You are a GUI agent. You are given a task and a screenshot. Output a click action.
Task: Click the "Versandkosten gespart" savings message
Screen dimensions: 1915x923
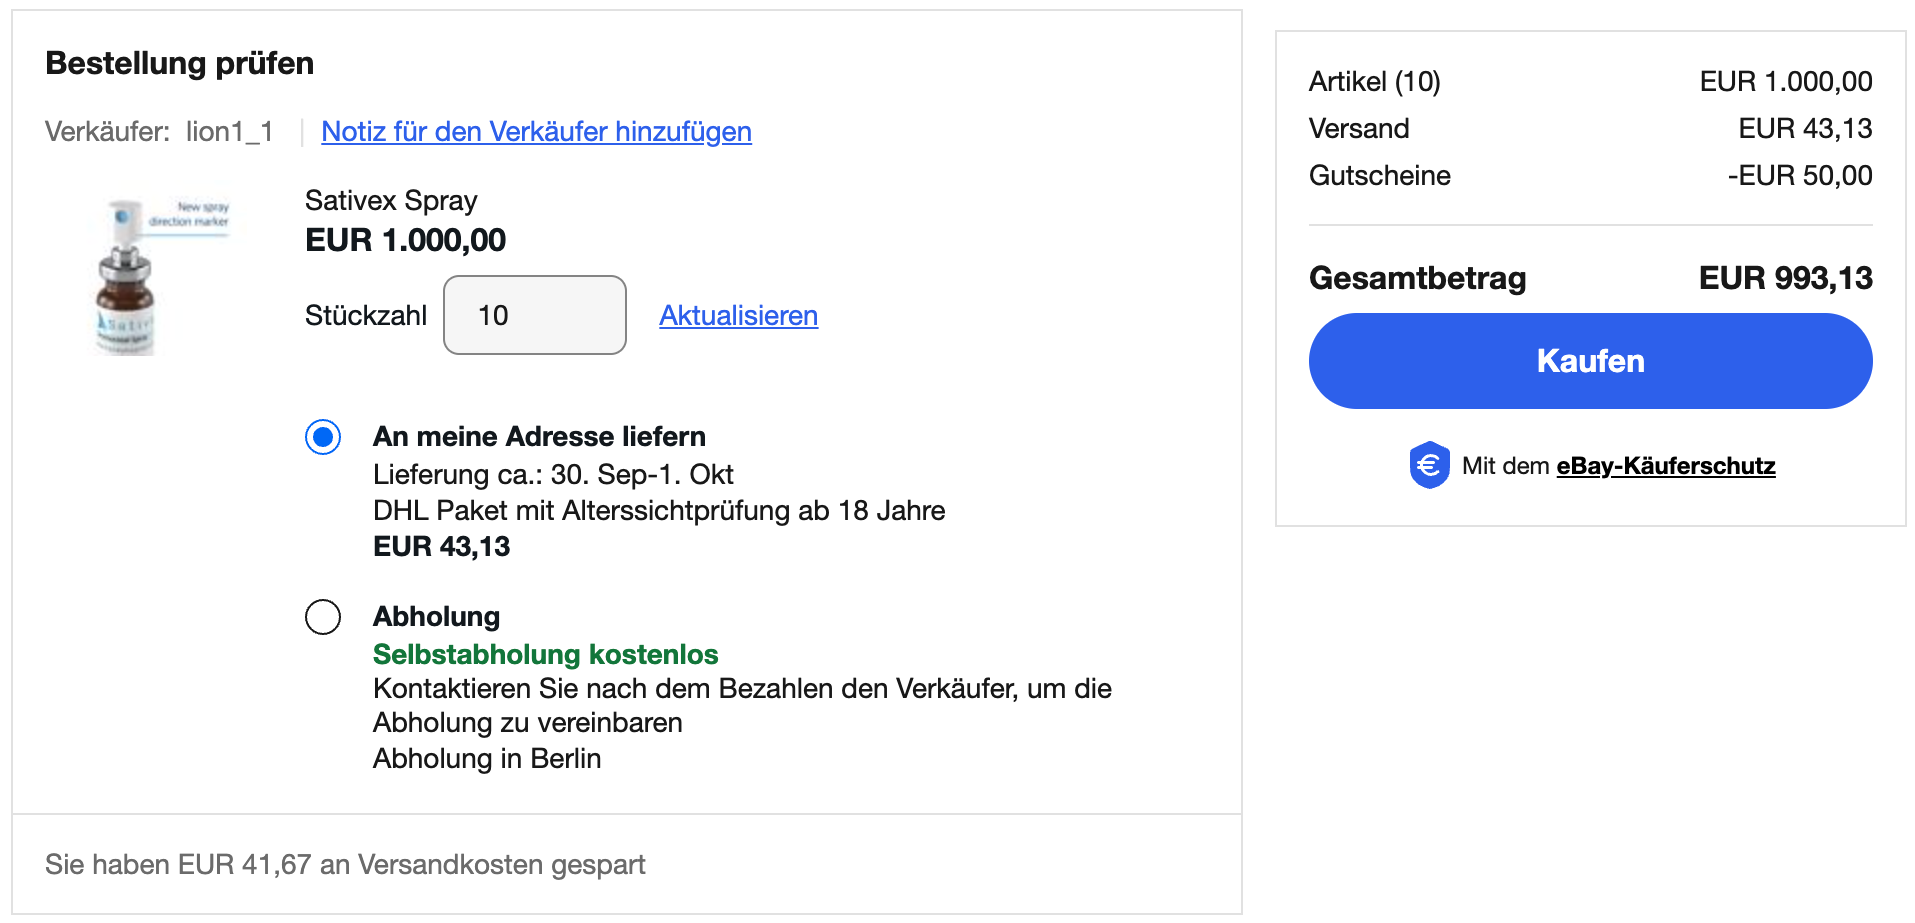345,864
